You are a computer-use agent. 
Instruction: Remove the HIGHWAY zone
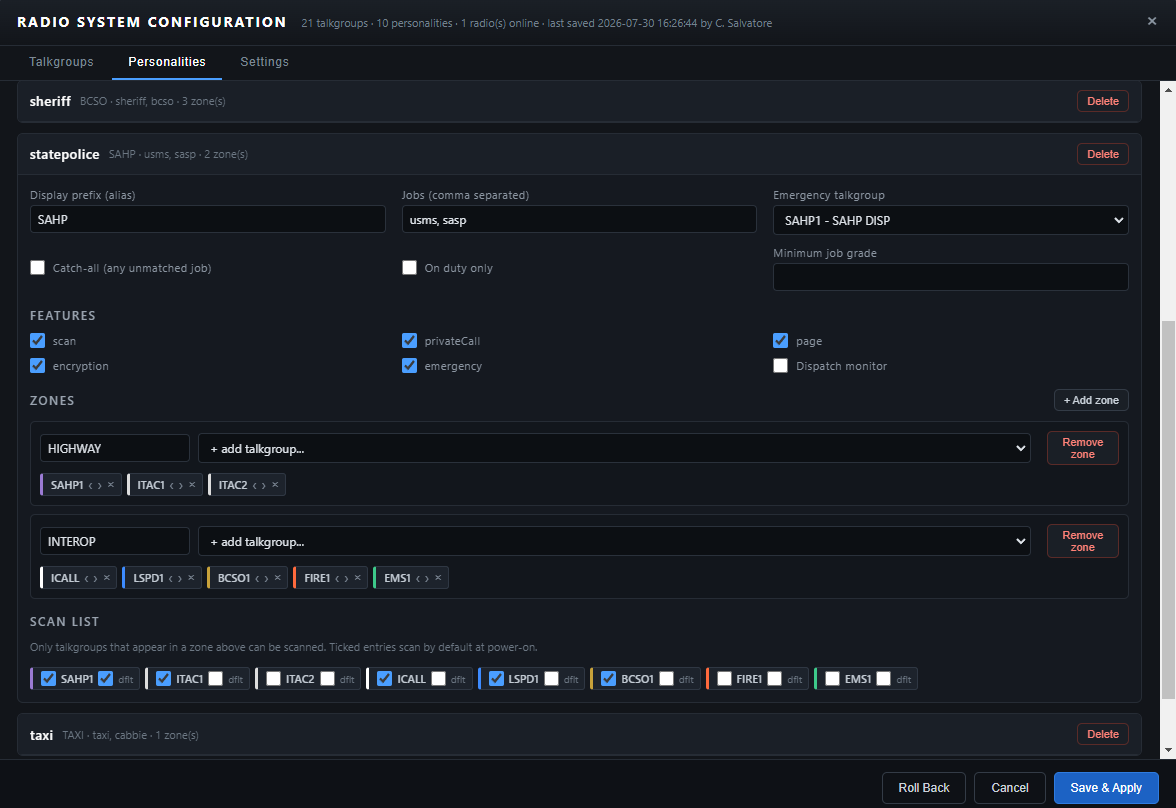(1082, 448)
